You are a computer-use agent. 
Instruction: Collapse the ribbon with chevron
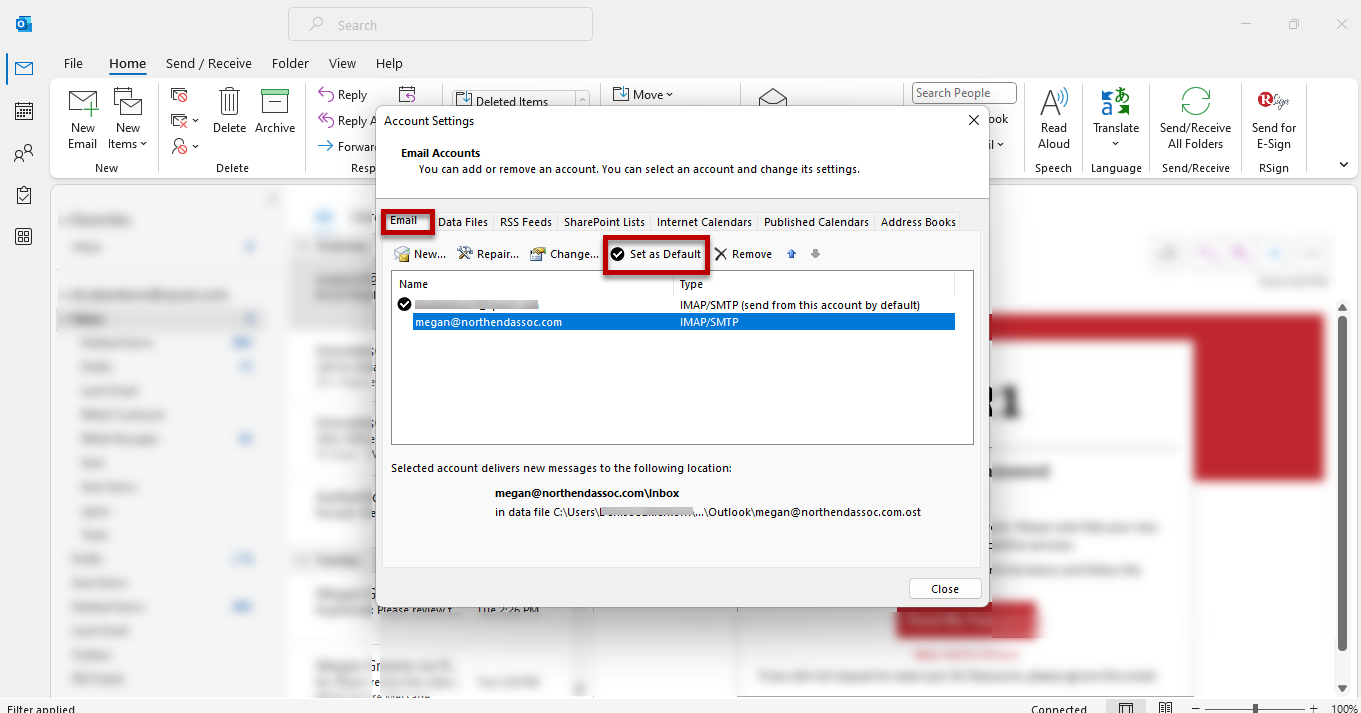[1343, 165]
